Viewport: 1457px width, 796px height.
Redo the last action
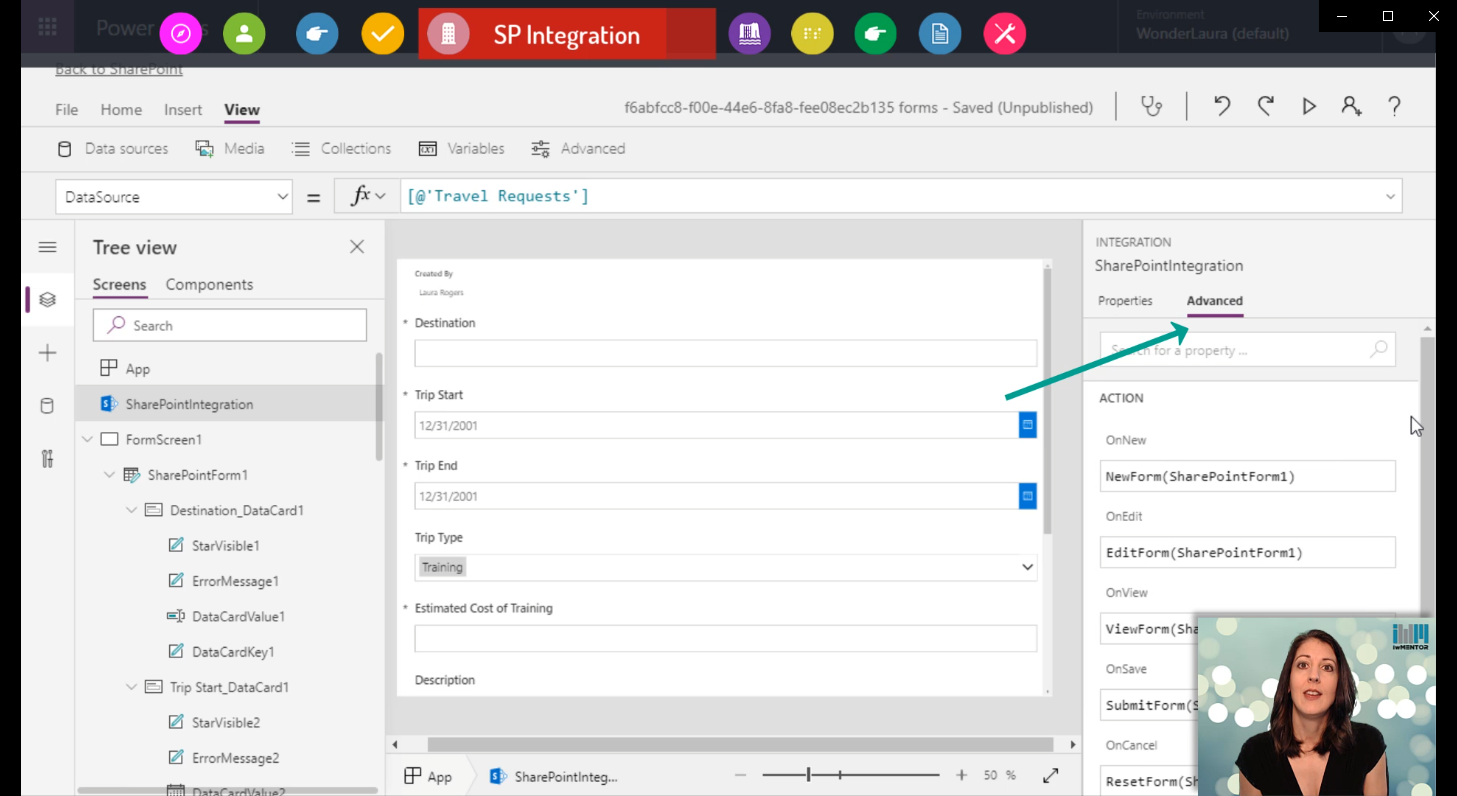[1265, 106]
